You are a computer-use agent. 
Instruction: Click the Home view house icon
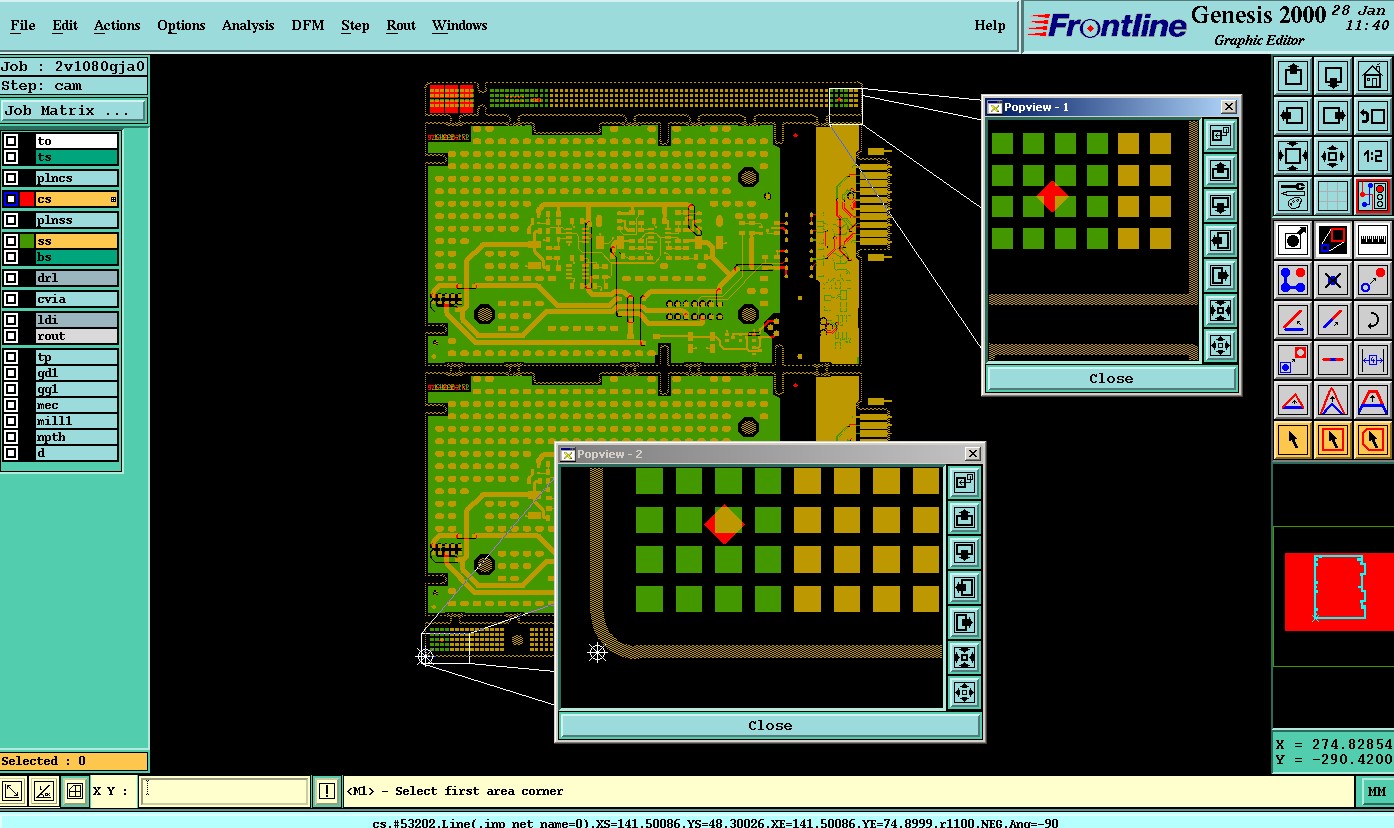point(1373,77)
